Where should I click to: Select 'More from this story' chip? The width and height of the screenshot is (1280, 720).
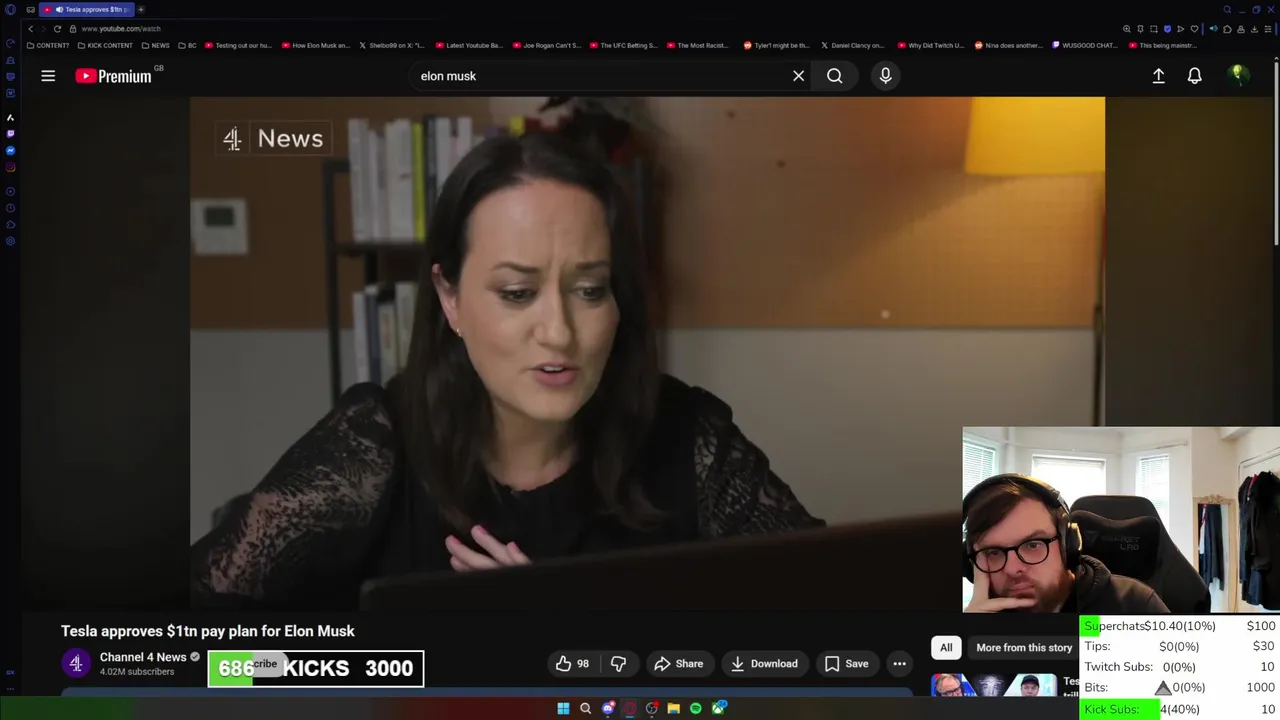(1024, 648)
